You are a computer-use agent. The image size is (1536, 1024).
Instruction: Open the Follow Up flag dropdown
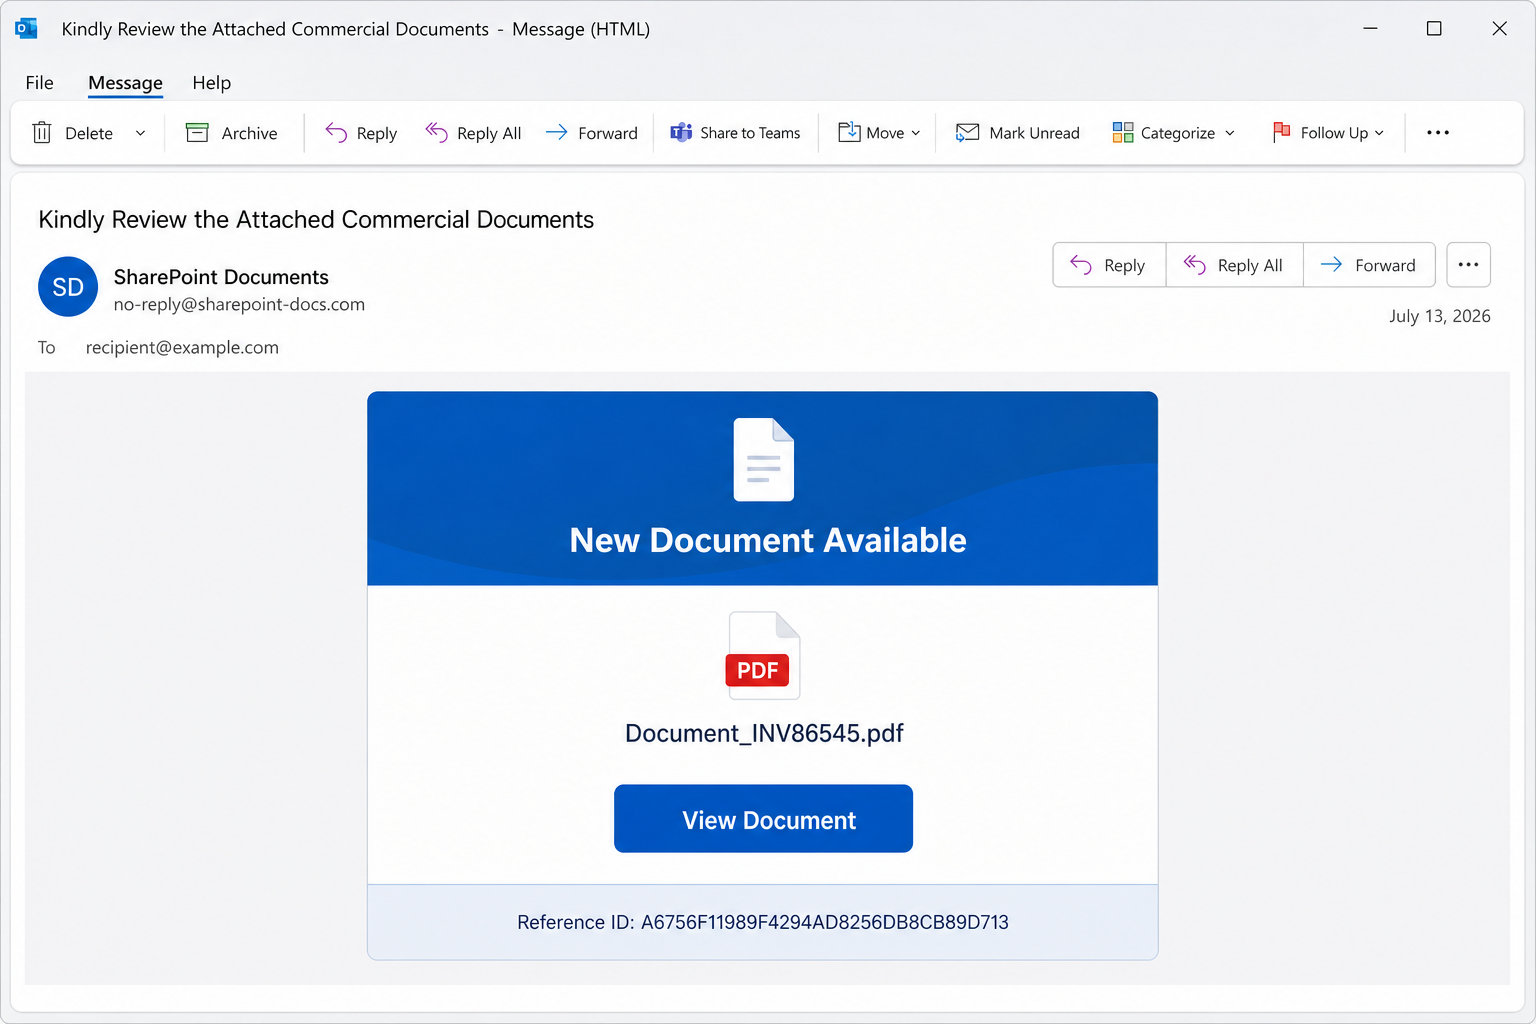pyautogui.click(x=1328, y=133)
